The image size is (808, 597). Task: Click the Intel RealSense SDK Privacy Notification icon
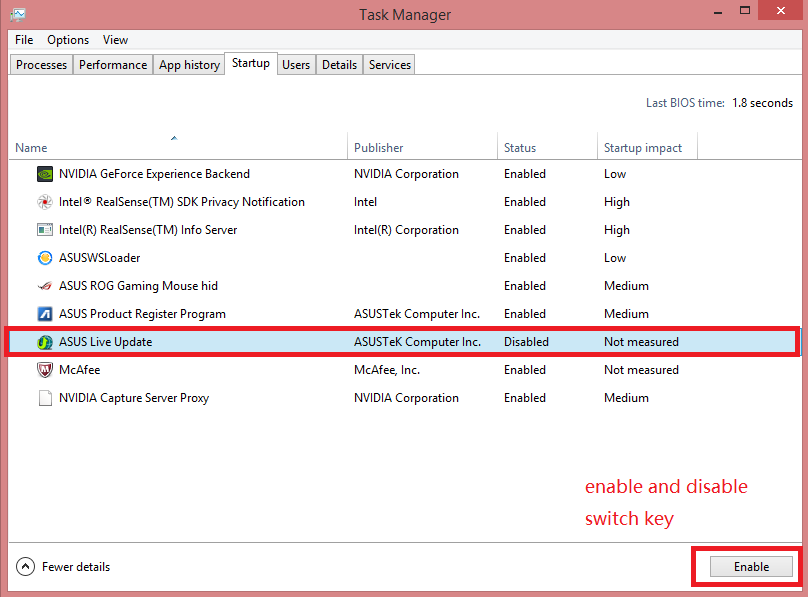(x=45, y=202)
